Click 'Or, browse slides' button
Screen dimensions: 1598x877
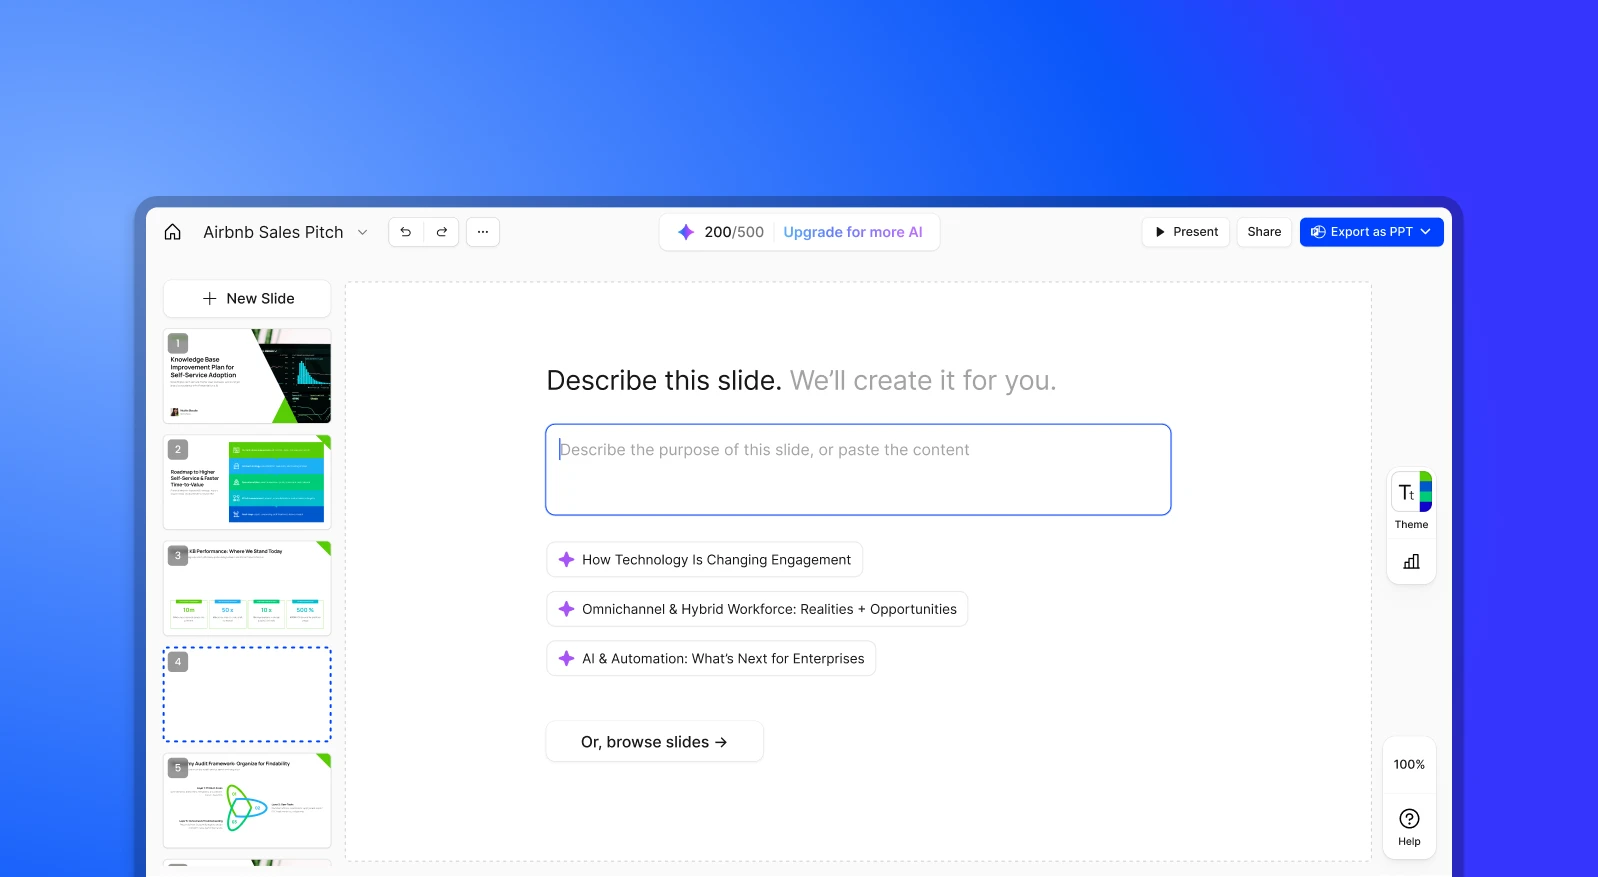click(x=654, y=742)
